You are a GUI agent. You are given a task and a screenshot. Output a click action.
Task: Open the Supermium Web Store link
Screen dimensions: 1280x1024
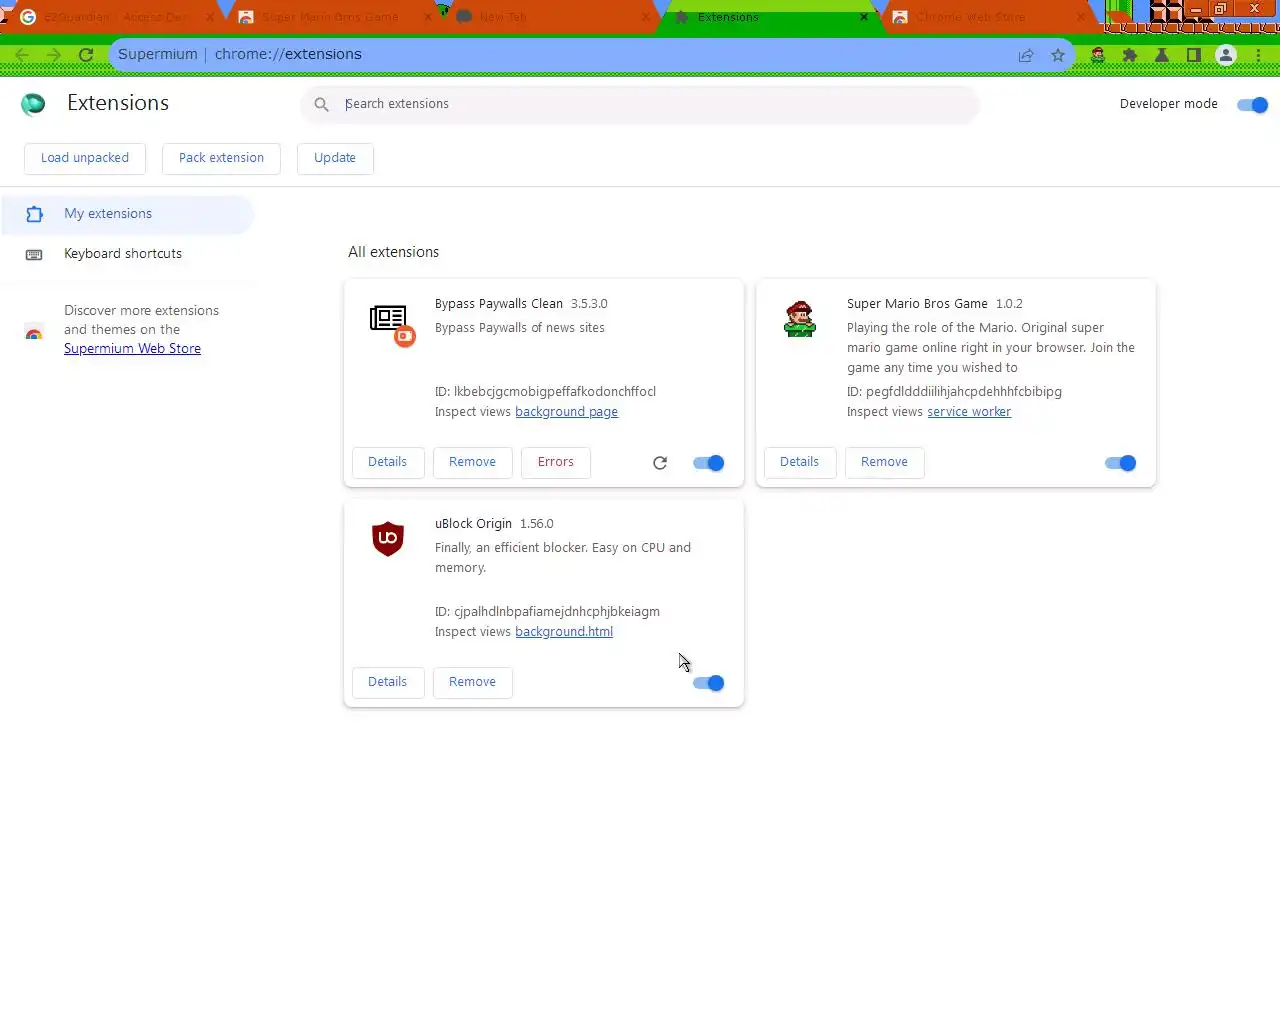[132, 349]
